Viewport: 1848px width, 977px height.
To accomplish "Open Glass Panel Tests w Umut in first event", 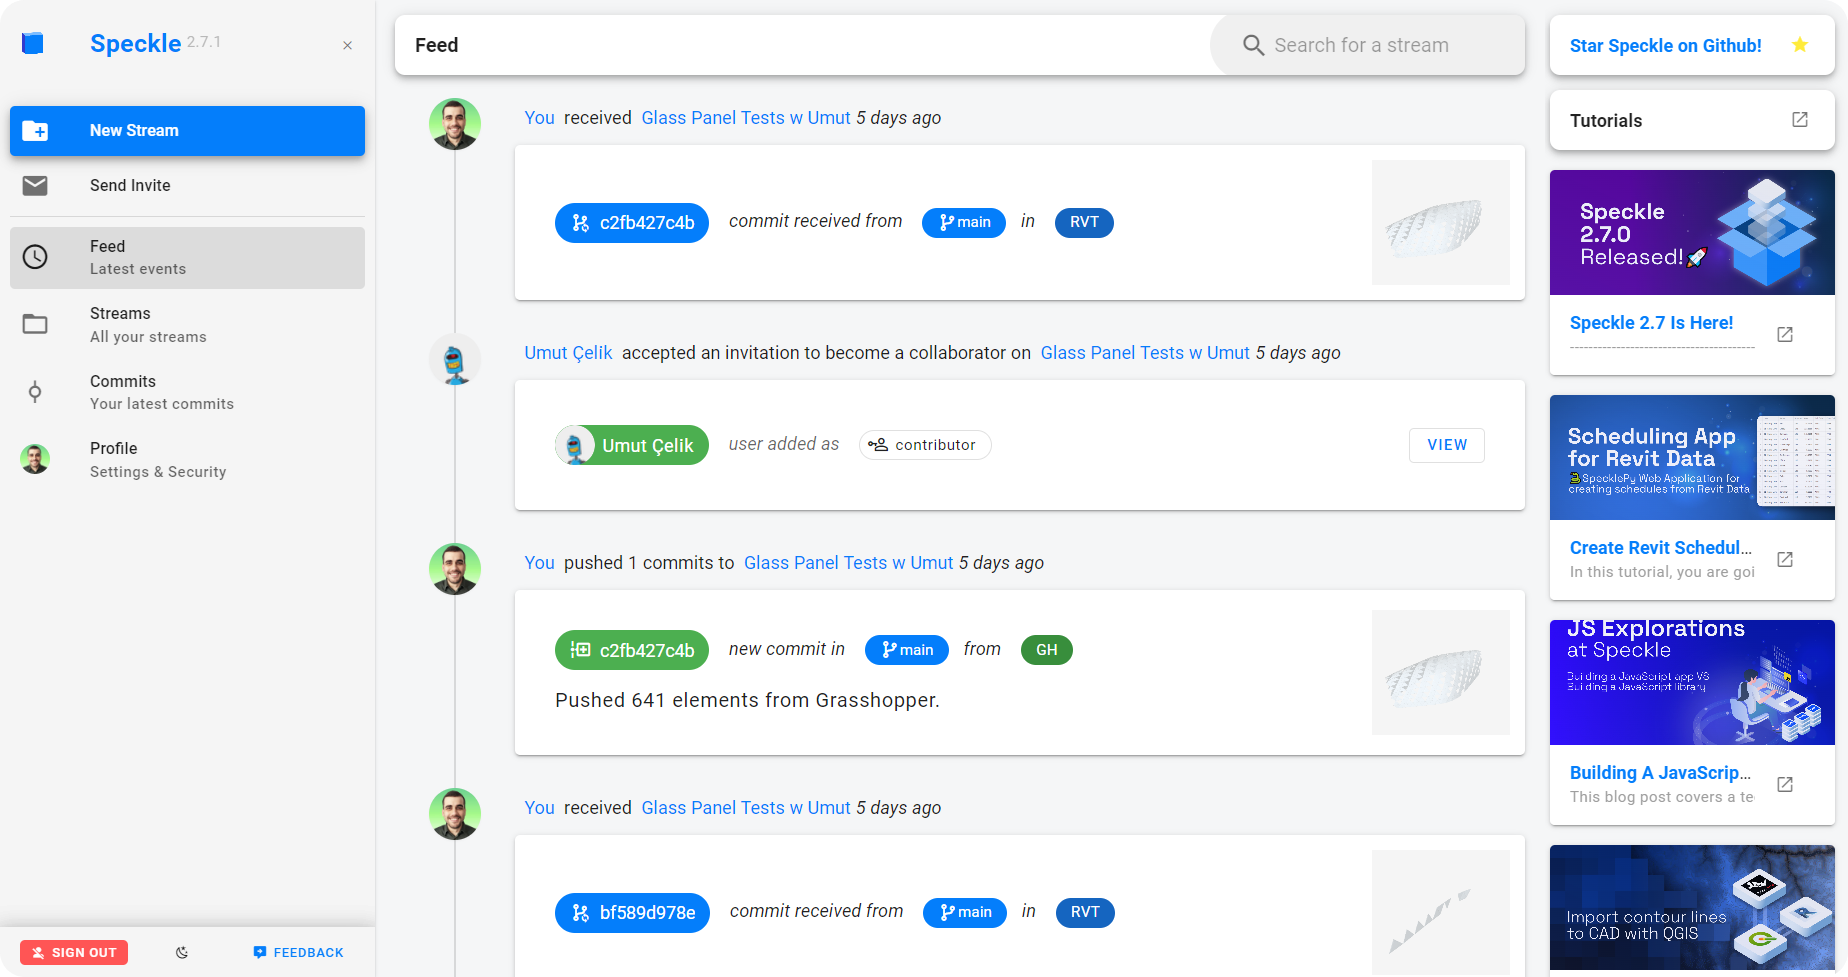I will [x=746, y=118].
